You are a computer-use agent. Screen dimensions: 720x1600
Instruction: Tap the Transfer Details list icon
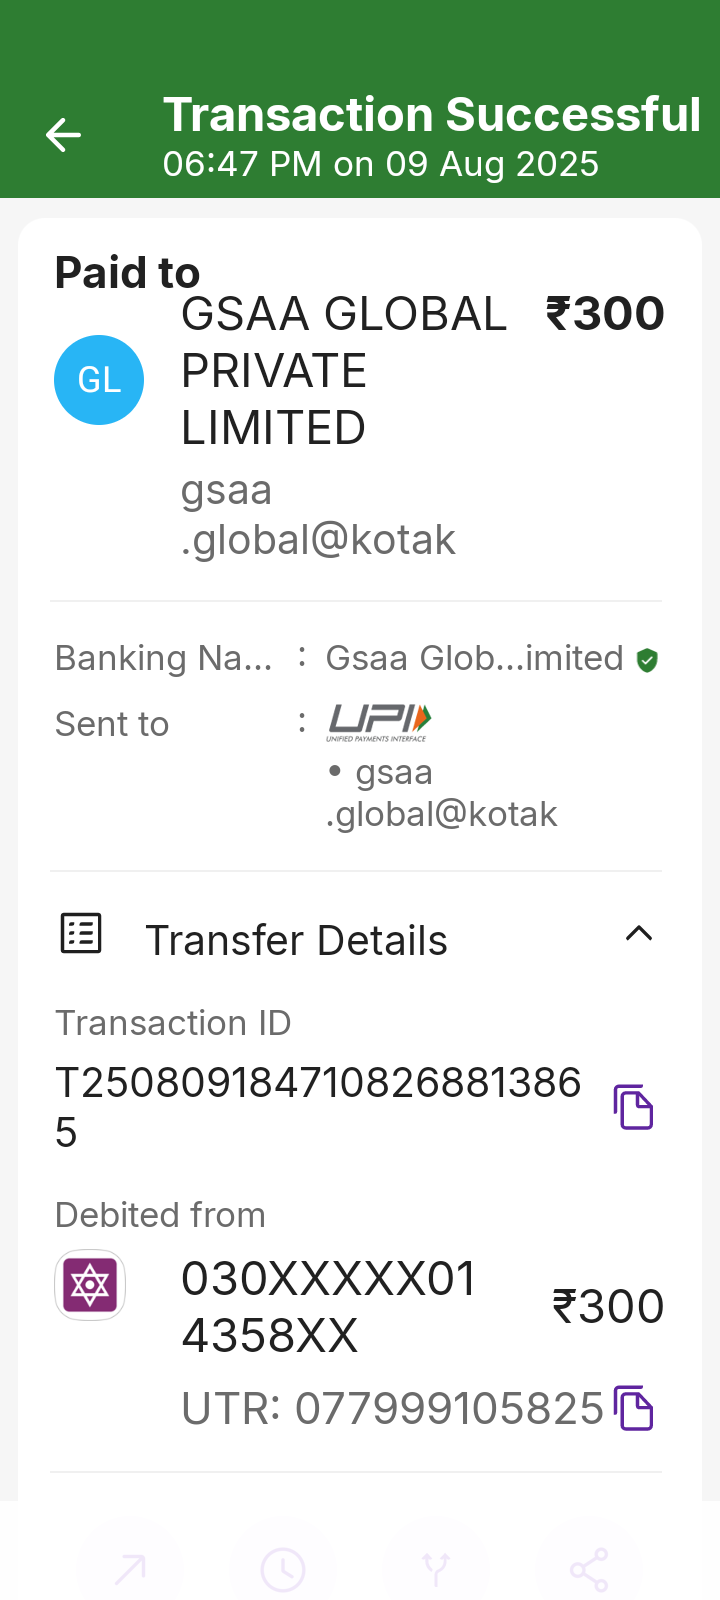pyautogui.click(x=81, y=934)
